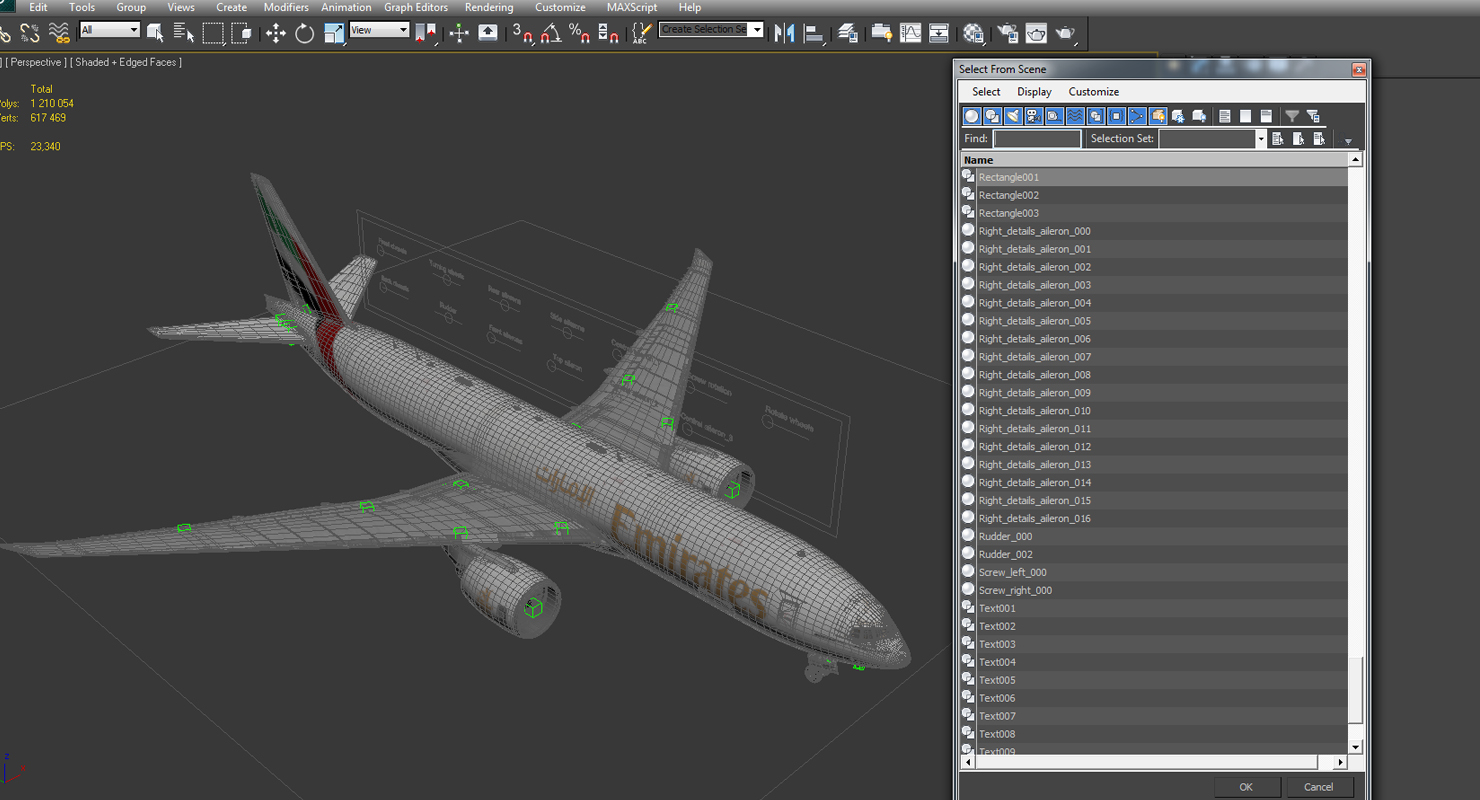Click Select All icon in dialog
The height and width of the screenshot is (800, 1480).
pyautogui.click(x=1225, y=116)
